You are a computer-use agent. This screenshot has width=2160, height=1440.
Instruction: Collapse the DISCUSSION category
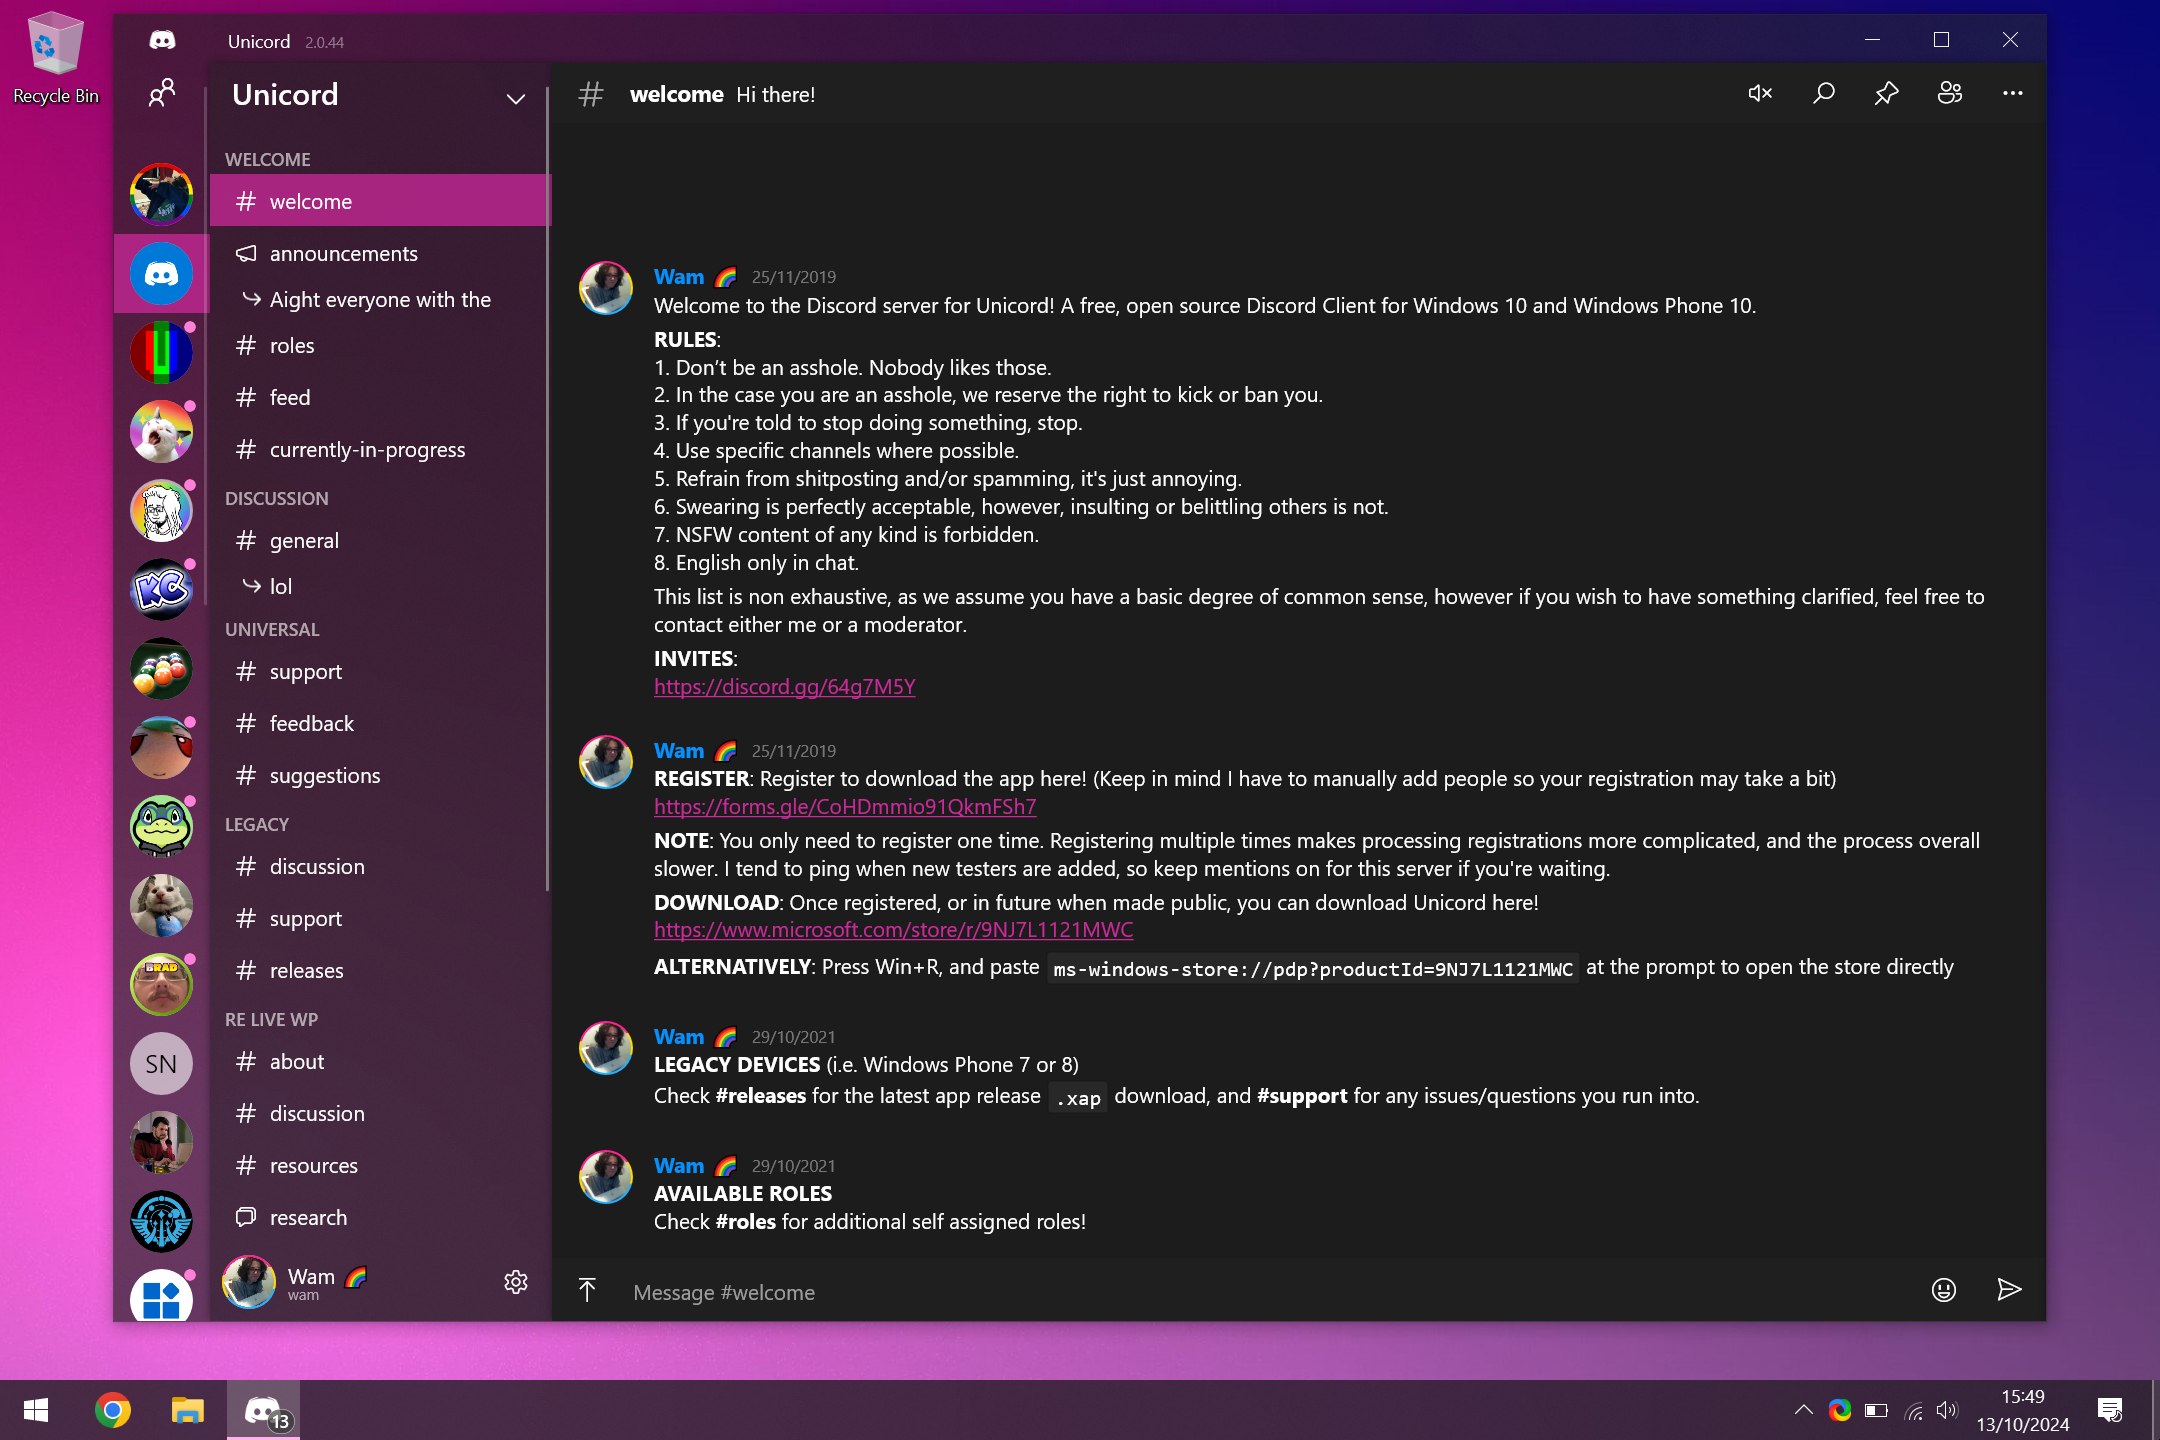[x=276, y=498]
